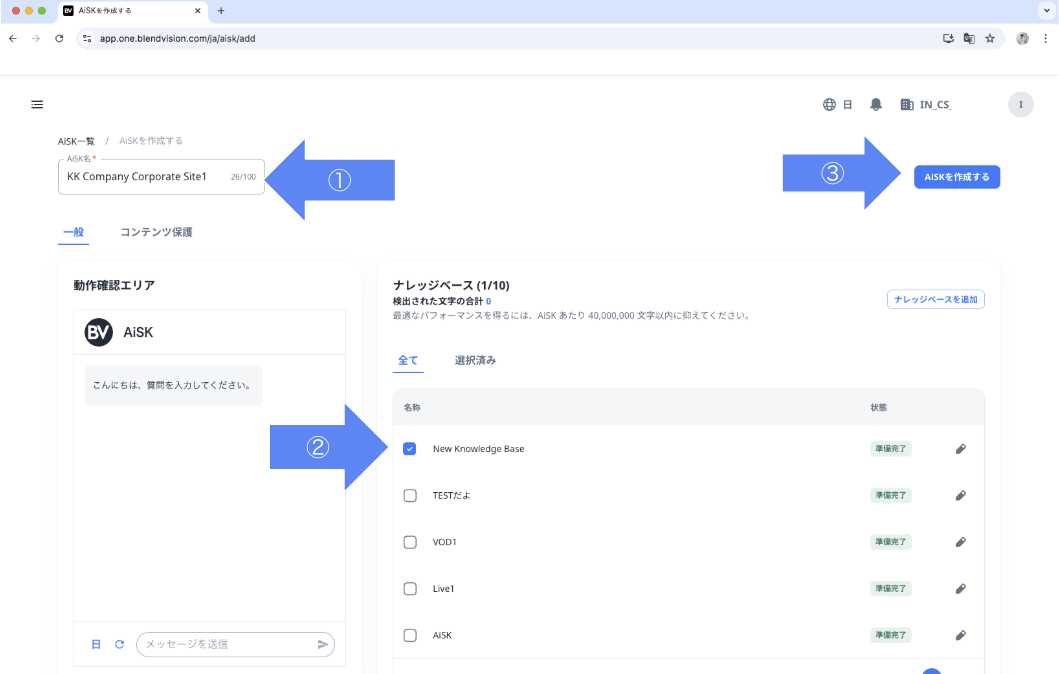Edit New Knowledge Base with pencil icon
Screen dimensions: 1059x674
pyautogui.click(x=960, y=448)
